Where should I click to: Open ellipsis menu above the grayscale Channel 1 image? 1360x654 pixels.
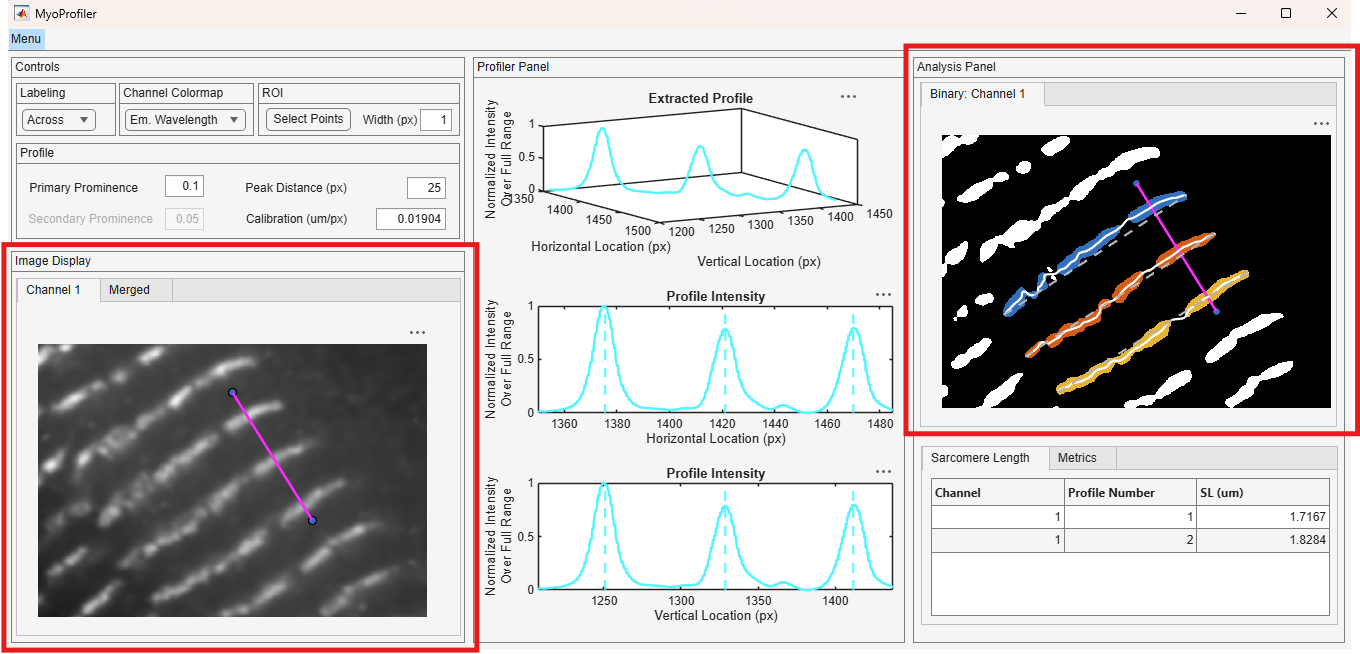[418, 333]
